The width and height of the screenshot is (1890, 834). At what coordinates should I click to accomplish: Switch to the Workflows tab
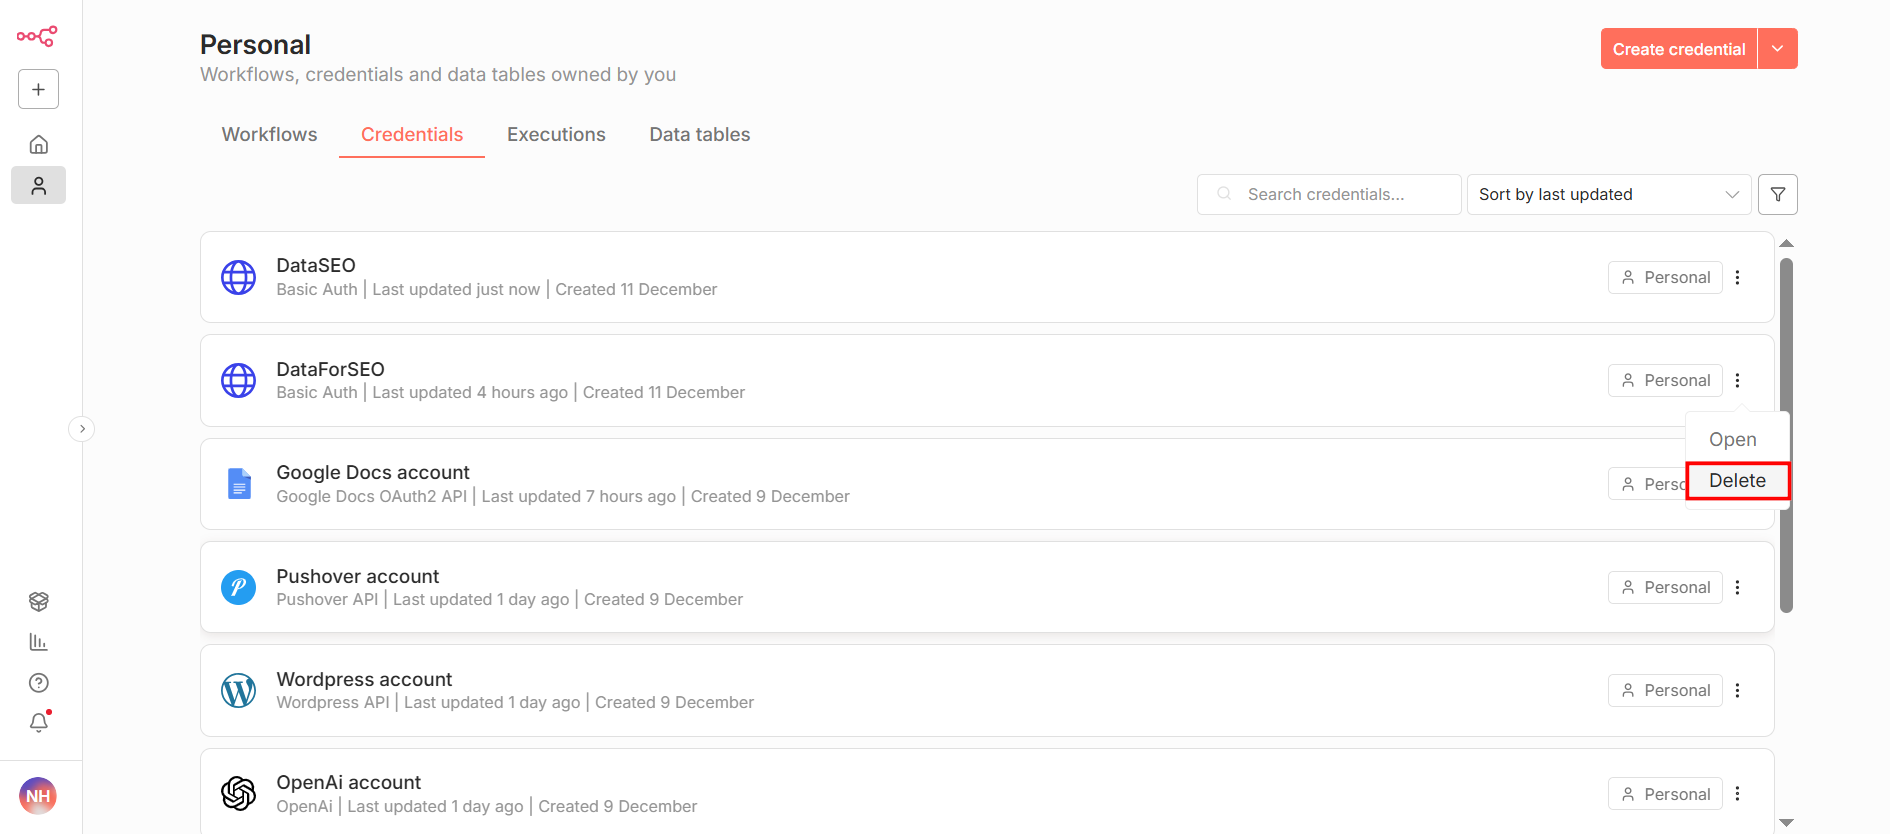coord(269,135)
